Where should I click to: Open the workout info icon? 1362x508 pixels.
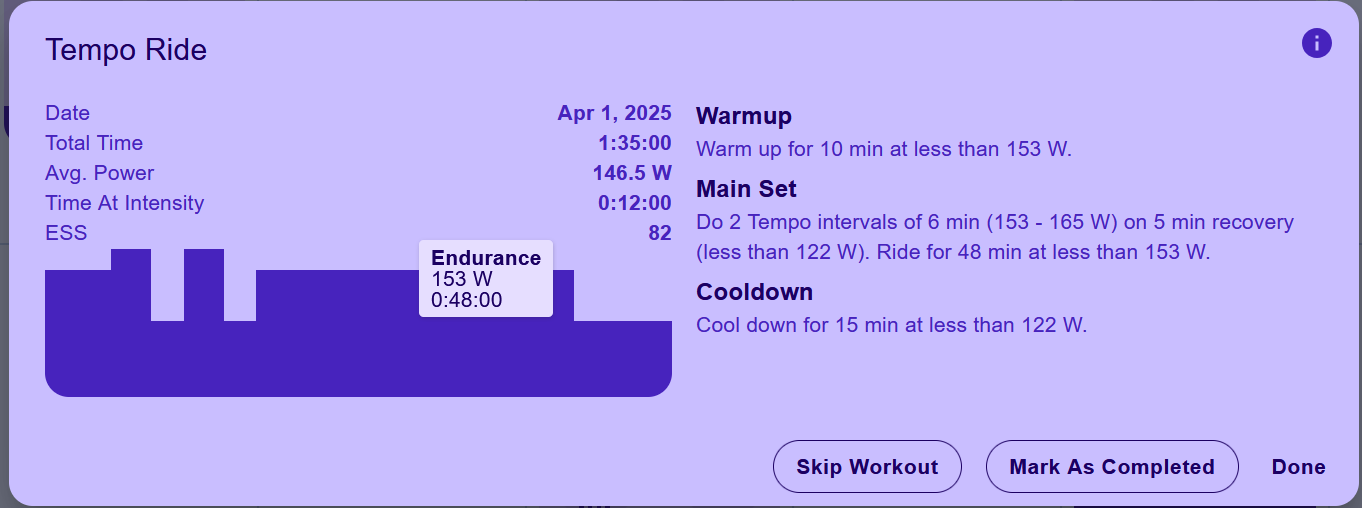[x=1316, y=43]
